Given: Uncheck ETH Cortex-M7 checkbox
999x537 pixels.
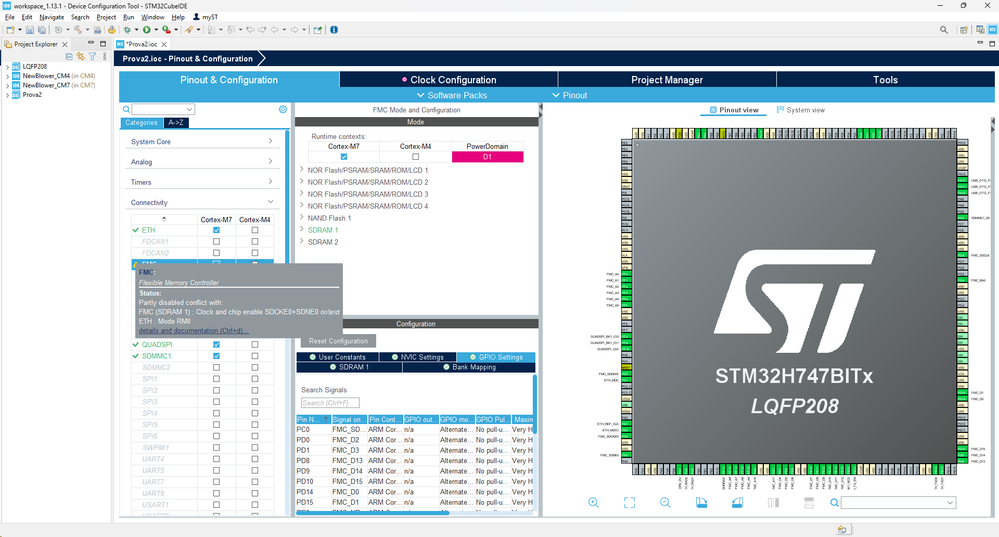Looking at the screenshot, I should (x=217, y=230).
